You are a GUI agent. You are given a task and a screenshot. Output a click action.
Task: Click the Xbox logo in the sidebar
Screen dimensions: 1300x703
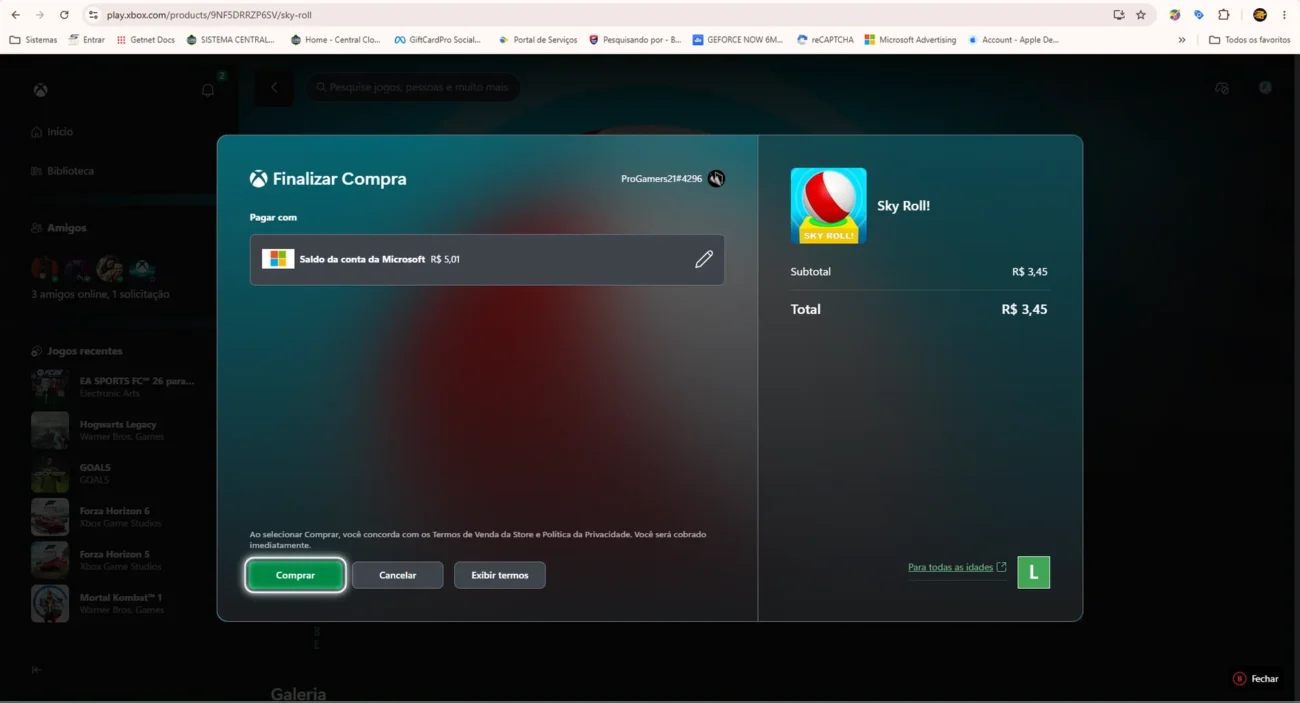point(40,90)
